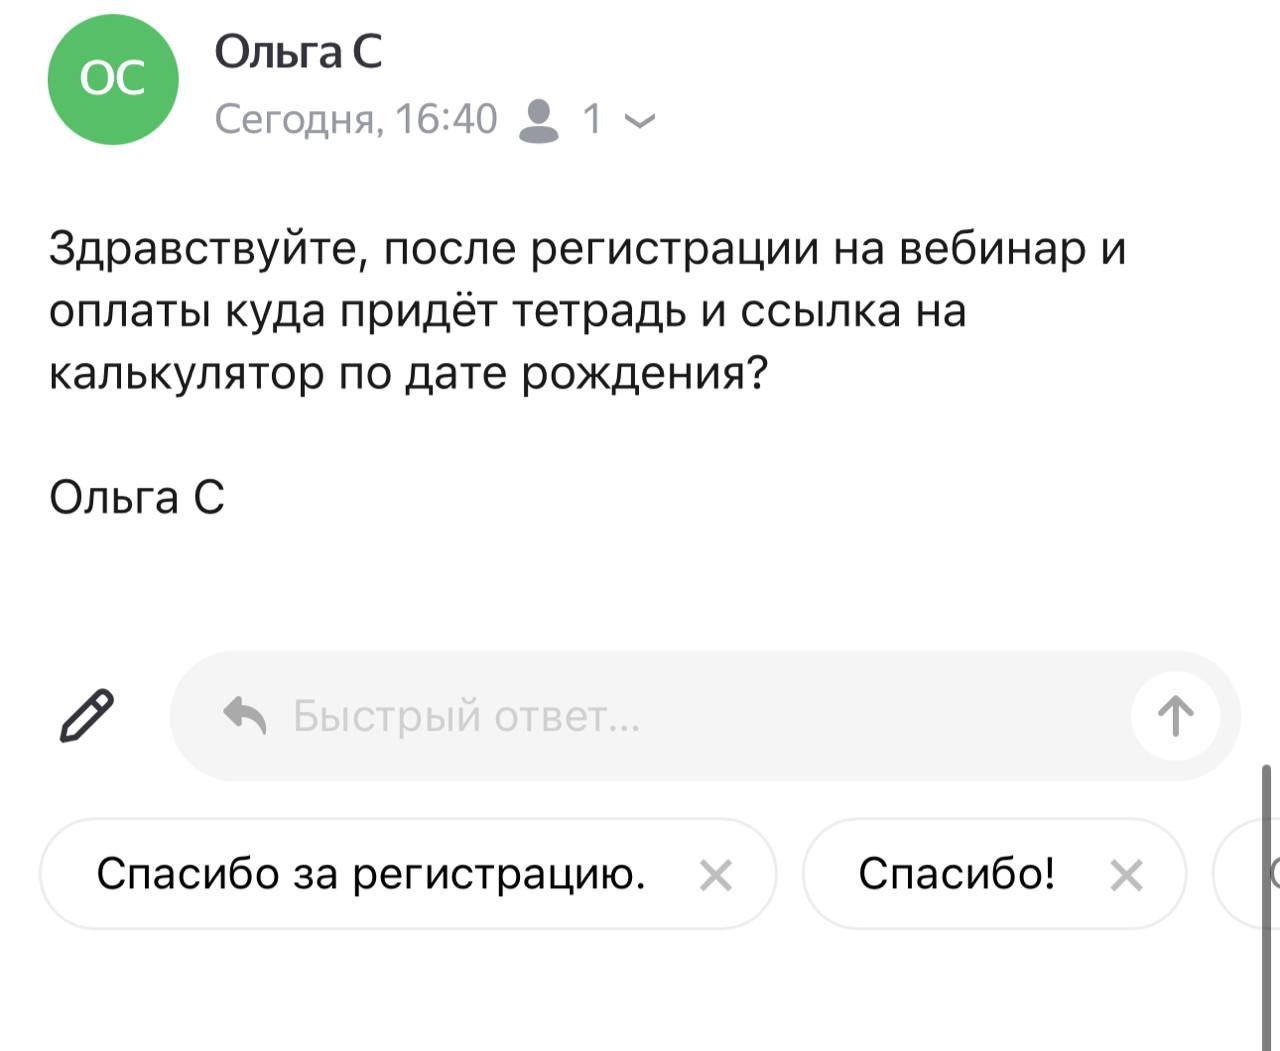Click the signature "Ольга С" below message
The image size is (1280, 1051).
[137, 497]
